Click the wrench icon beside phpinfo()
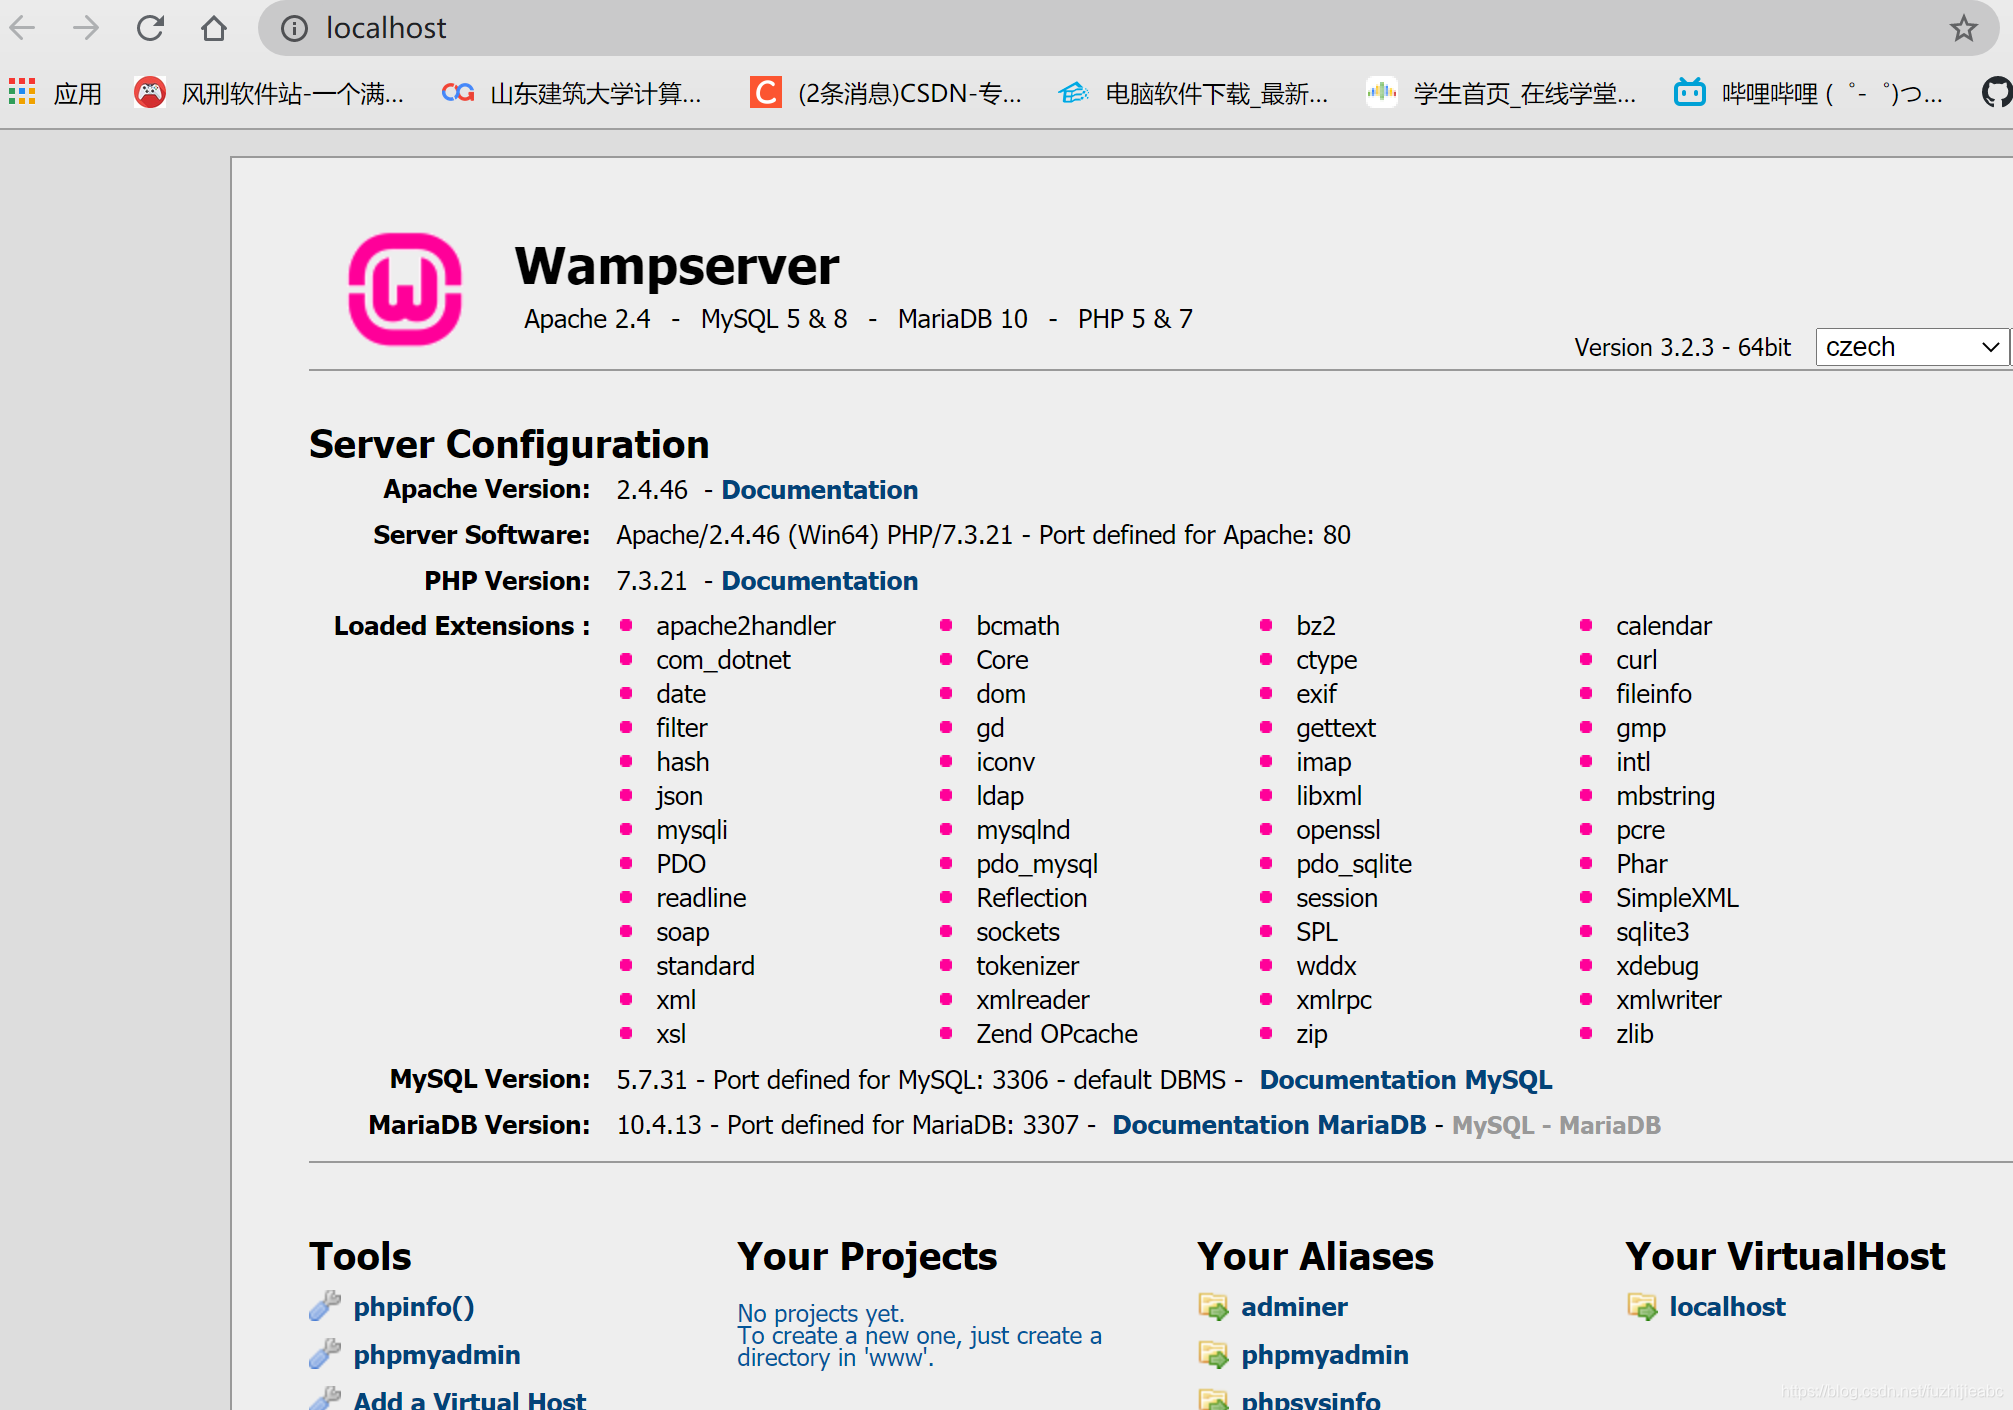Screen dimensions: 2013x1410 click(325, 1305)
